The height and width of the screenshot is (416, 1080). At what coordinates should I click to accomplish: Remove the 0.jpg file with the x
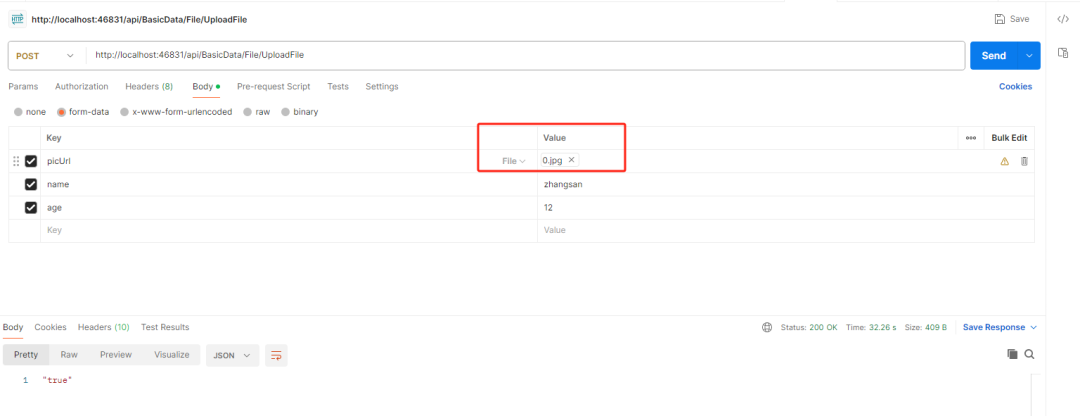[571, 160]
